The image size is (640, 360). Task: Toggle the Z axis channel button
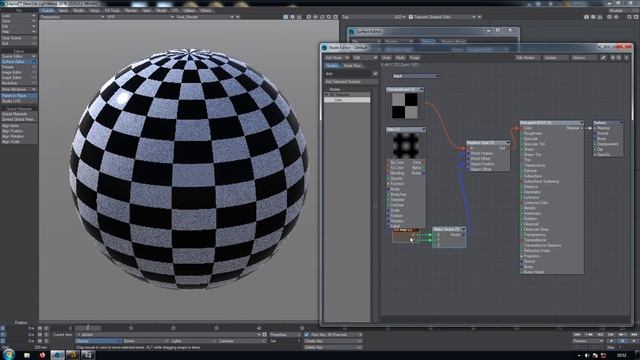(3, 341)
